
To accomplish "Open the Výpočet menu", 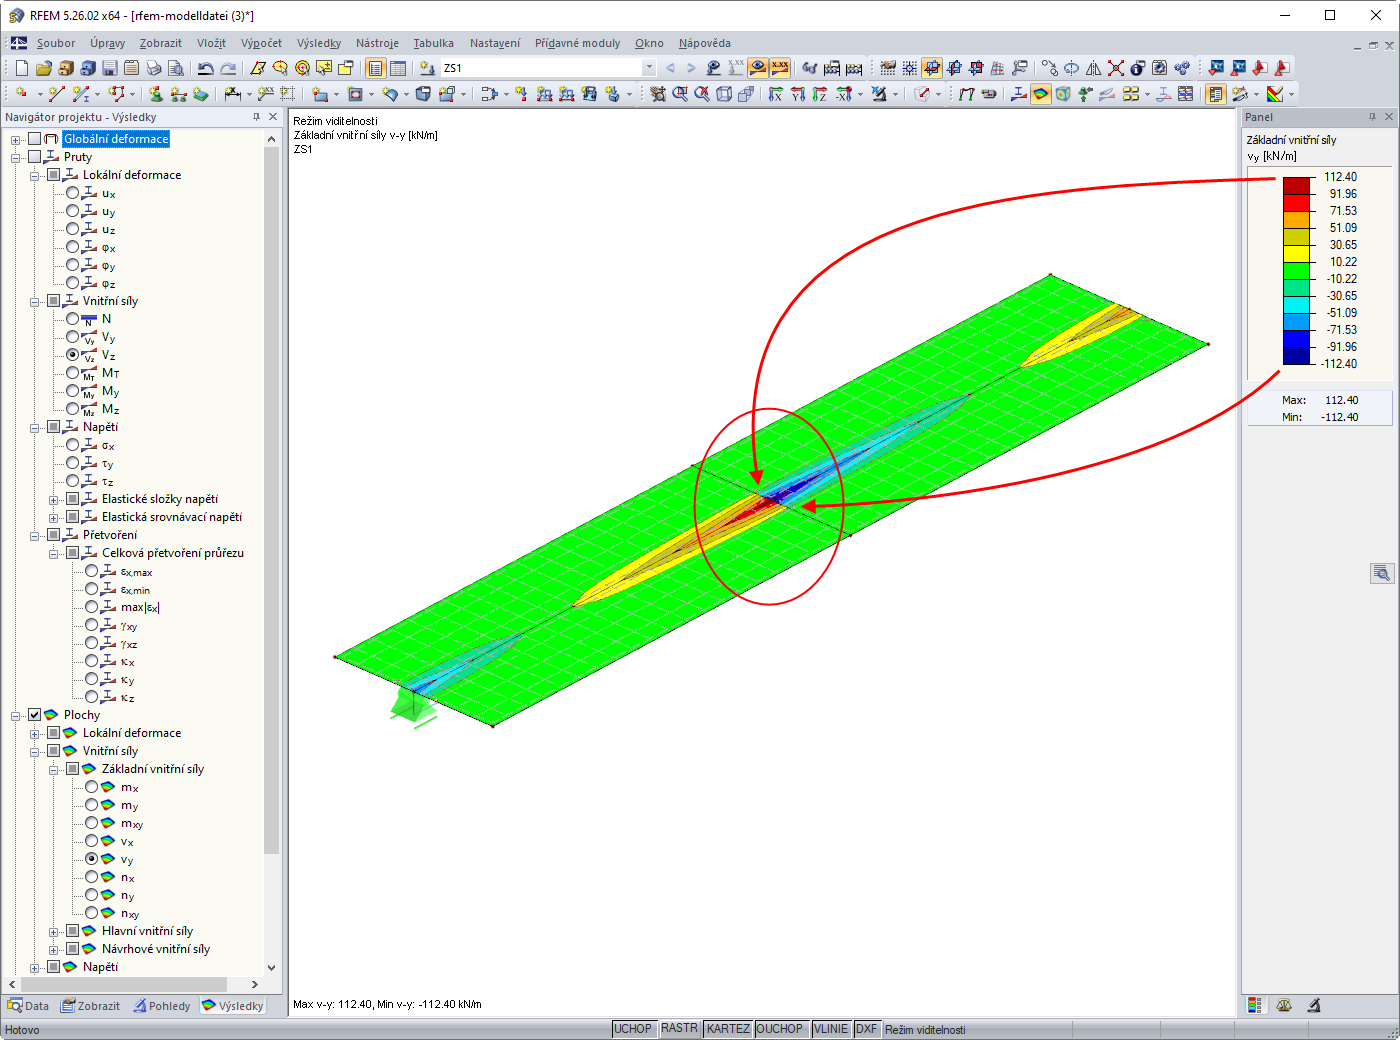I will tap(261, 43).
